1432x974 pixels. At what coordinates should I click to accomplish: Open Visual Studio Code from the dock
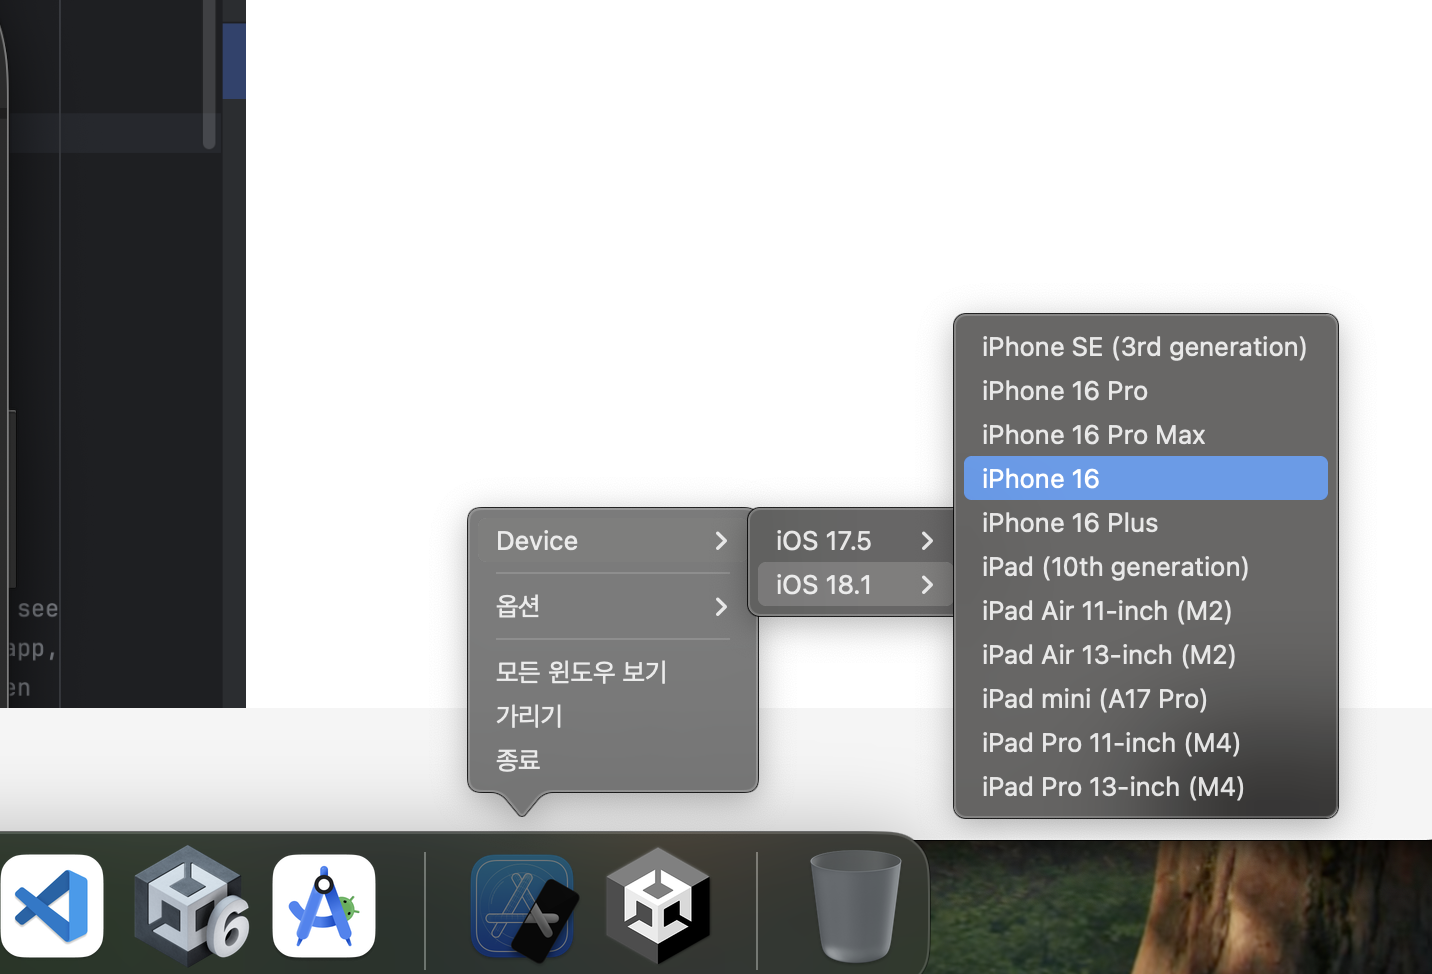51,906
